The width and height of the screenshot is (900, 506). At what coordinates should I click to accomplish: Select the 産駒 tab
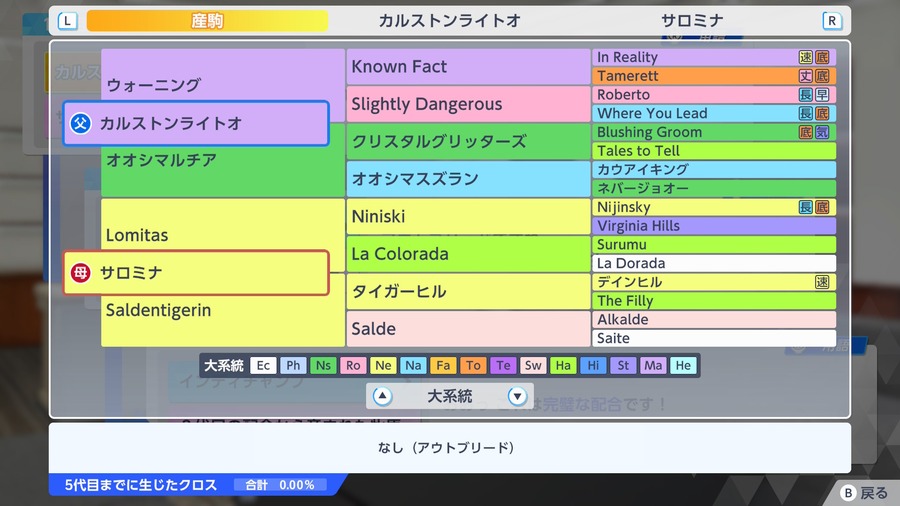[x=207, y=21]
